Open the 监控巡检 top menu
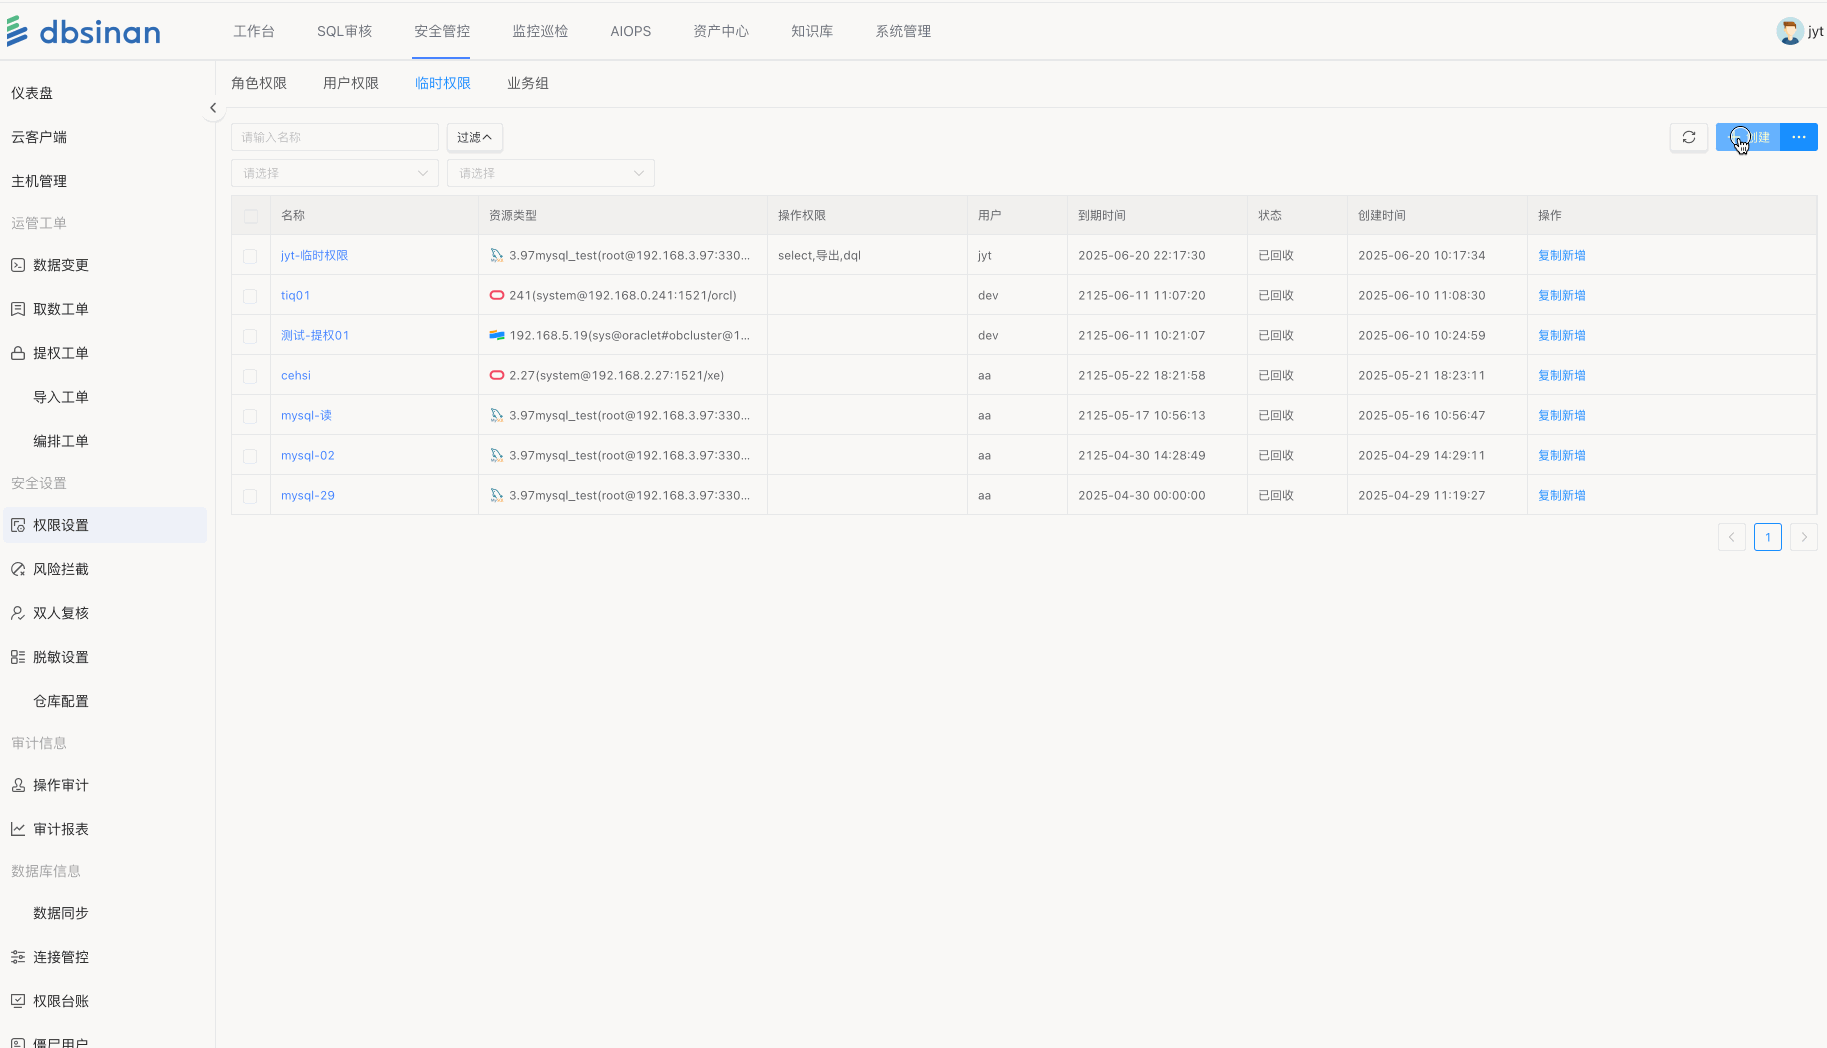Image resolution: width=1827 pixels, height=1048 pixels. click(x=540, y=31)
